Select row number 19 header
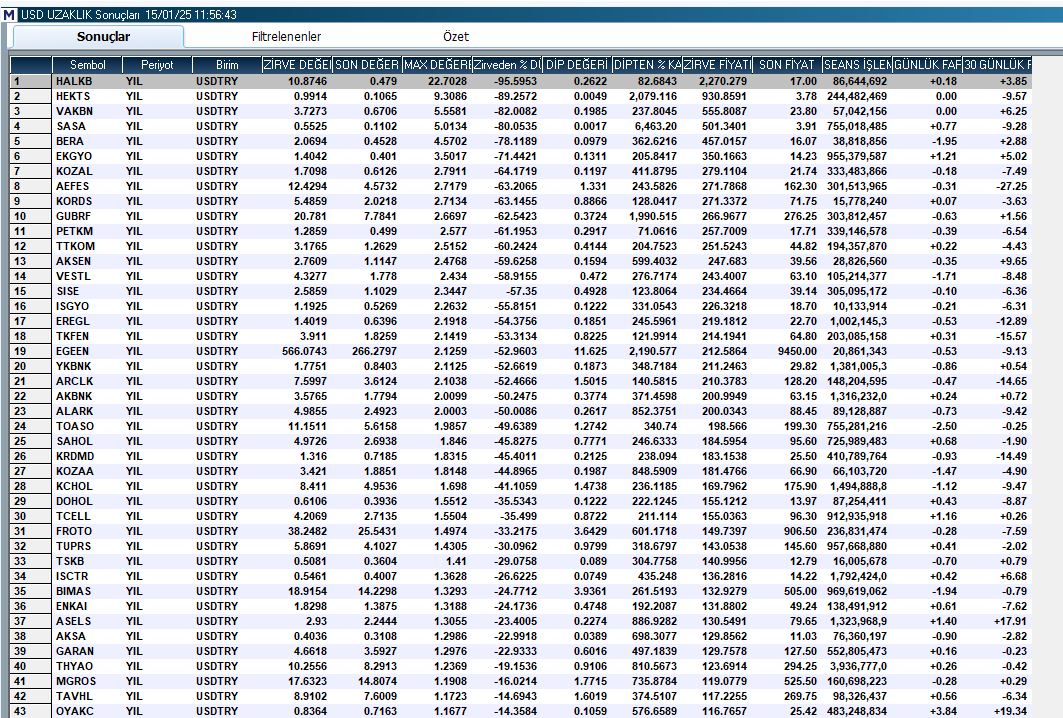Viewport: 1063px width, 718px height. pyautogui.click(x=31, y=351)
